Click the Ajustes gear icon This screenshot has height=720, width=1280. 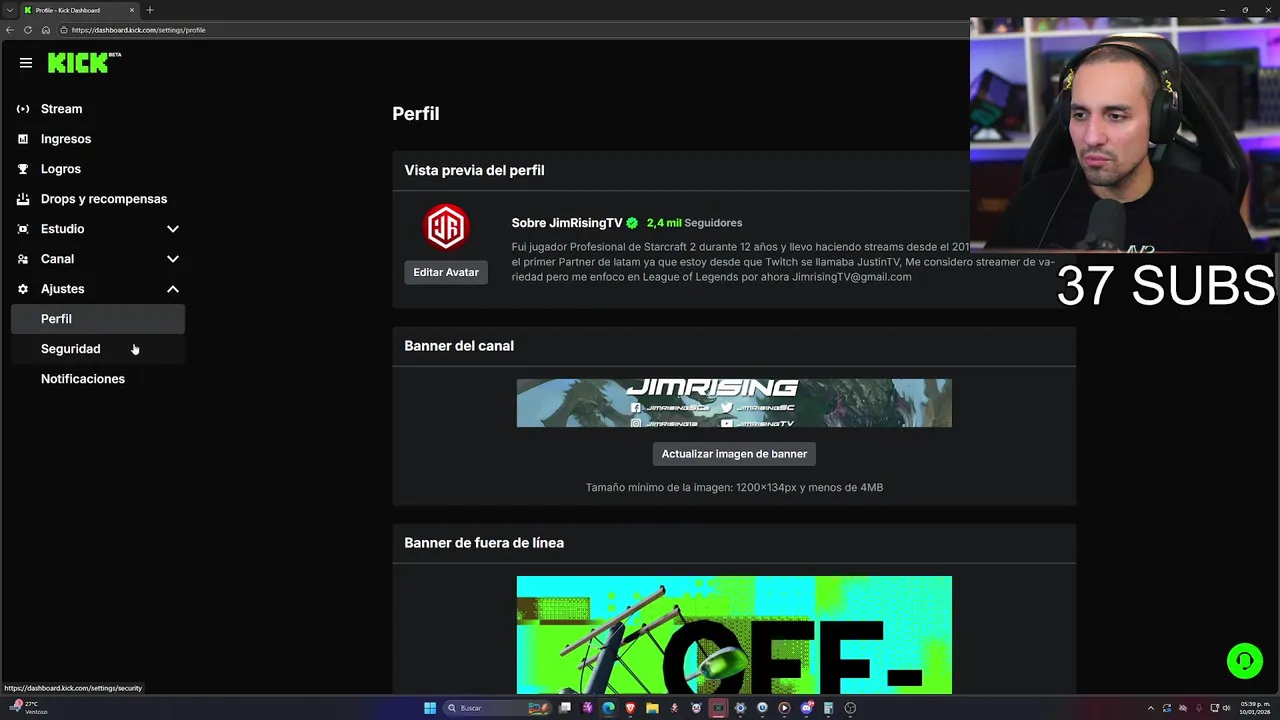coord(23,289)
